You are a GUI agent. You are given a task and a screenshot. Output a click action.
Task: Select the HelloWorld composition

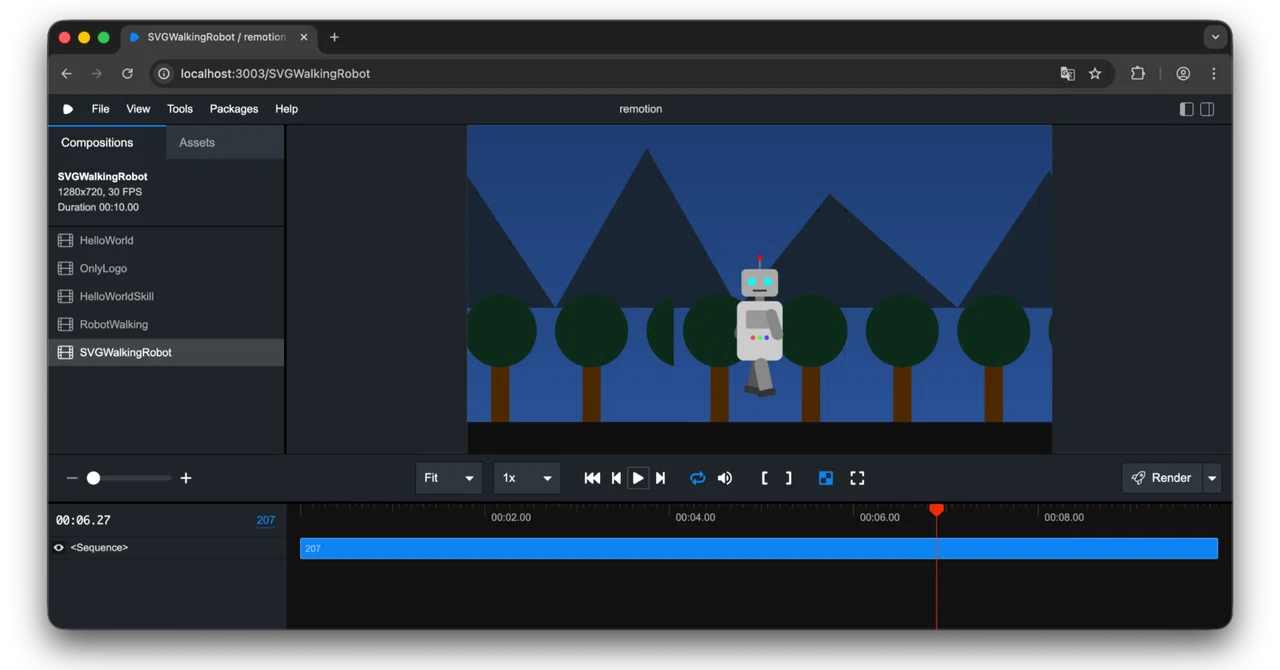(166, 240)
